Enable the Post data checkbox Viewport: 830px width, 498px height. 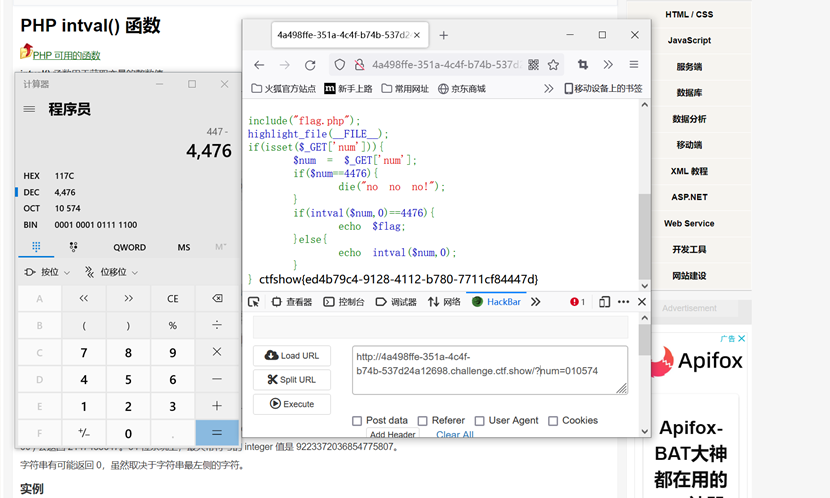point(357,421)
